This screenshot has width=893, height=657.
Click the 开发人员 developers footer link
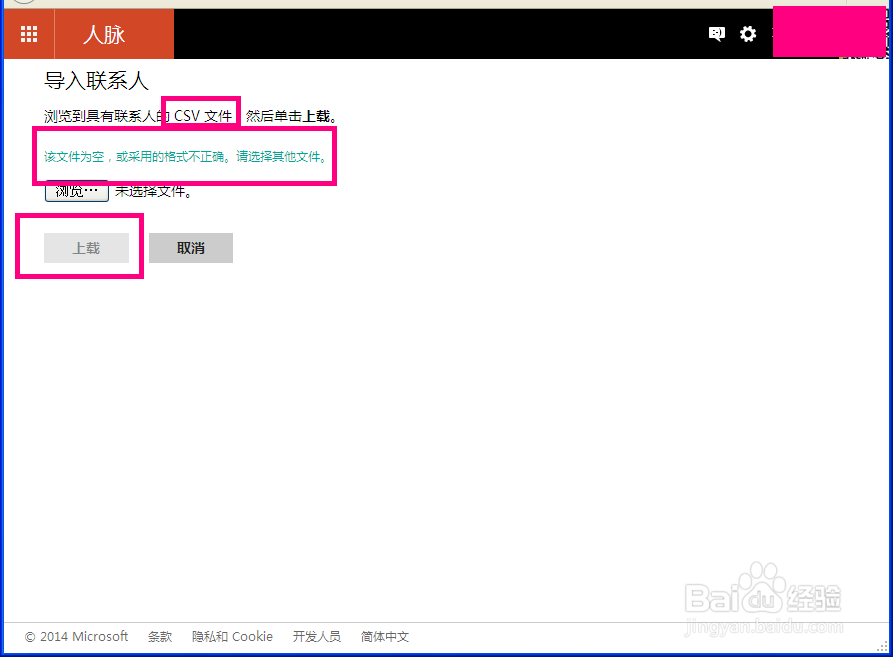[x=317, y=636]
